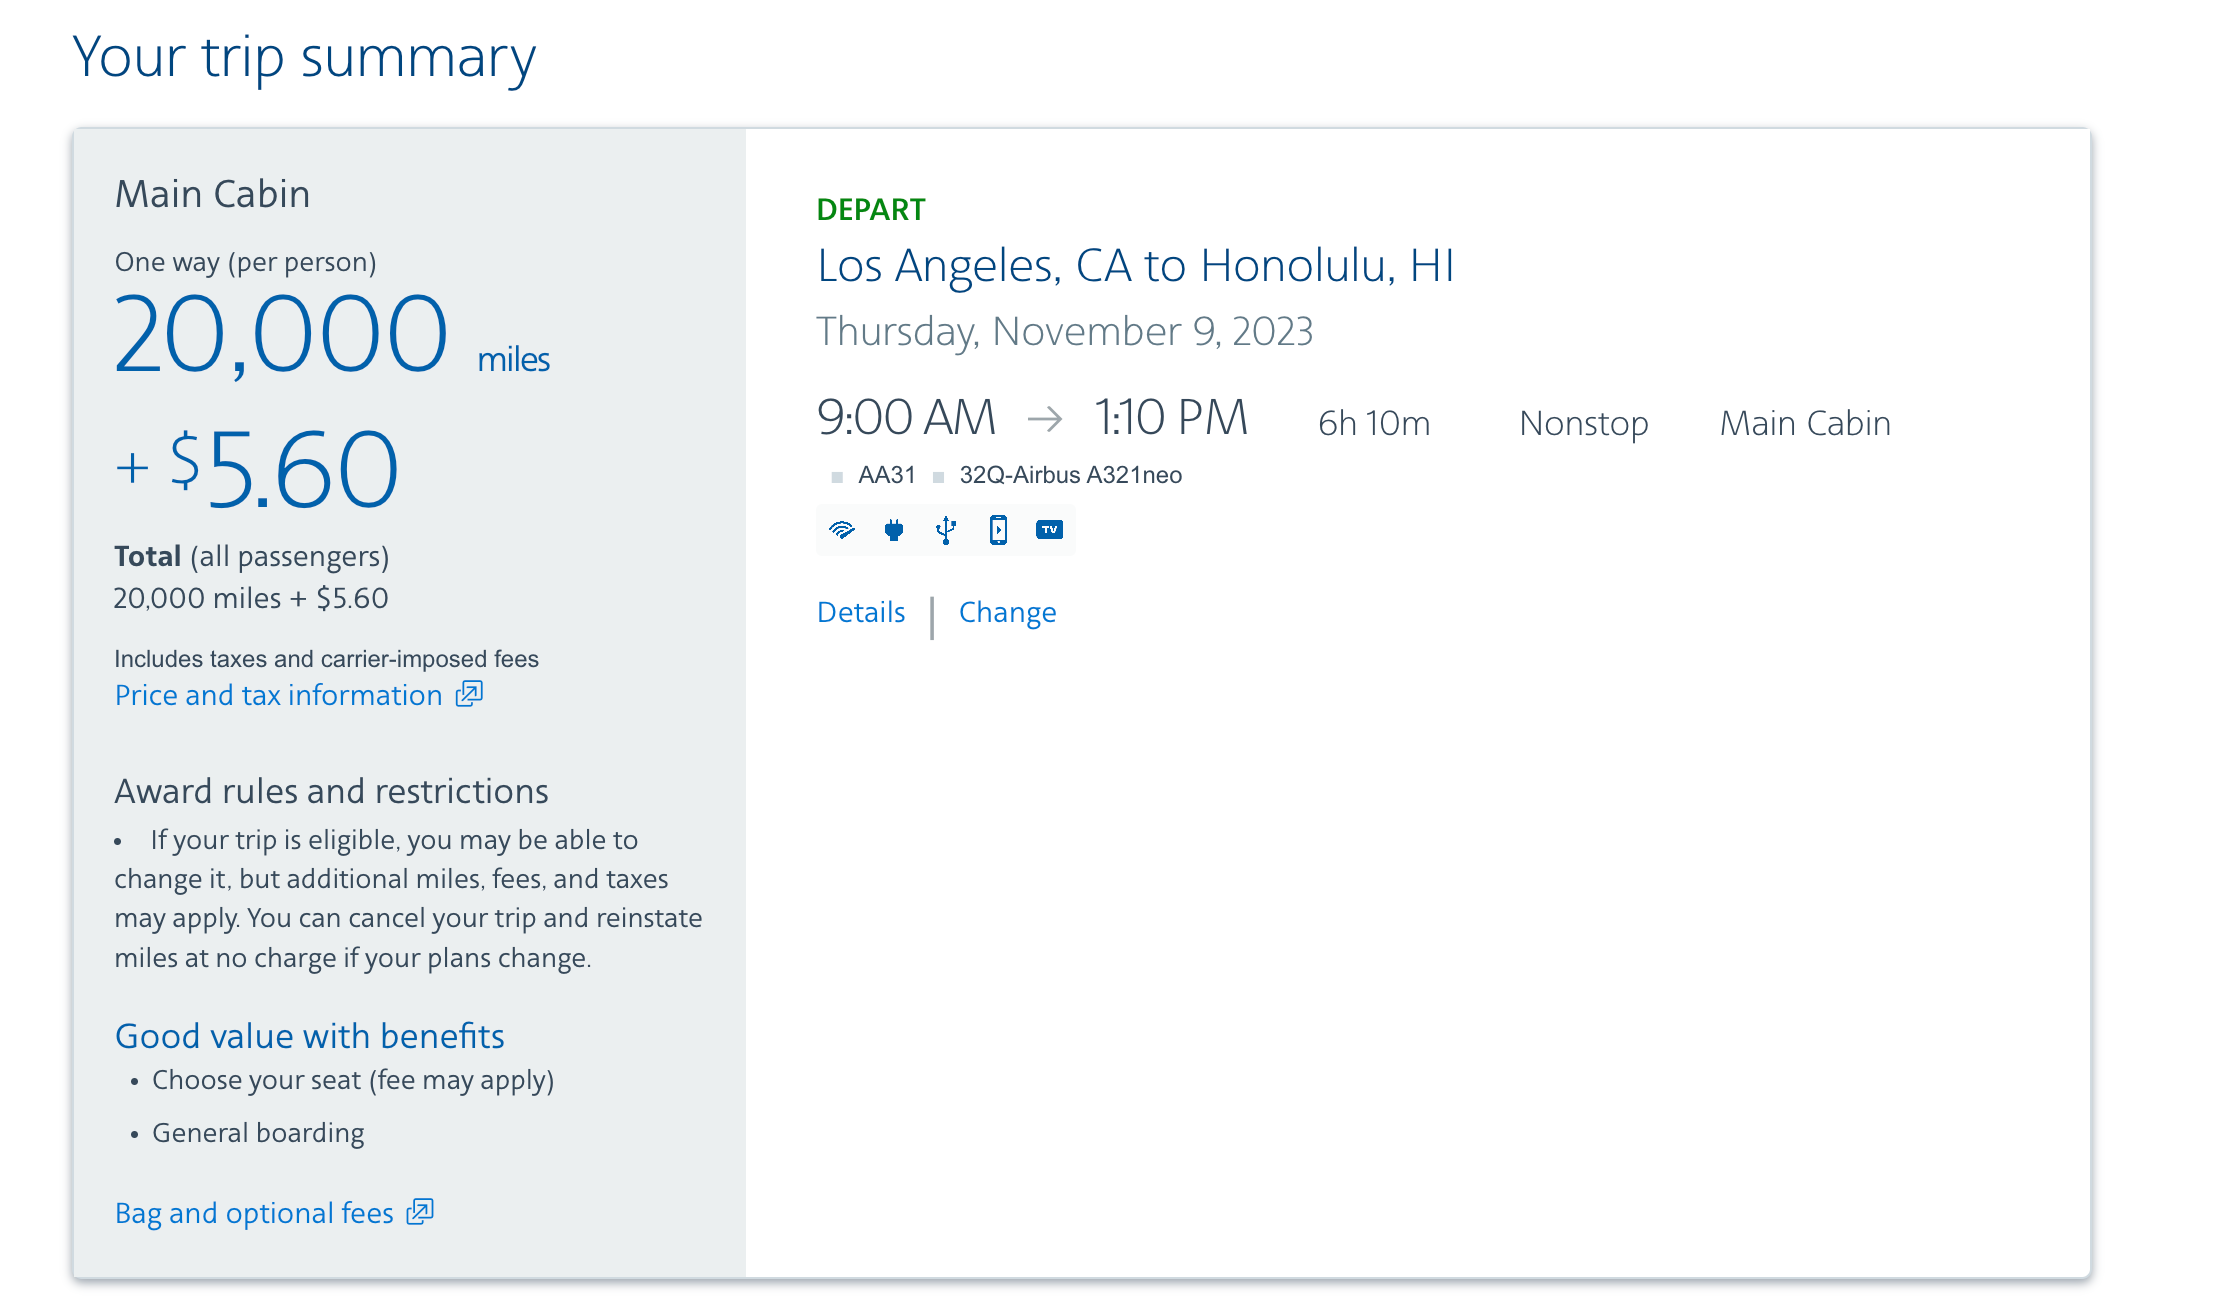The height and width of the screenshot is (1308, 2232).
Task: Open Price and tax information link
Action: [278, 695]
